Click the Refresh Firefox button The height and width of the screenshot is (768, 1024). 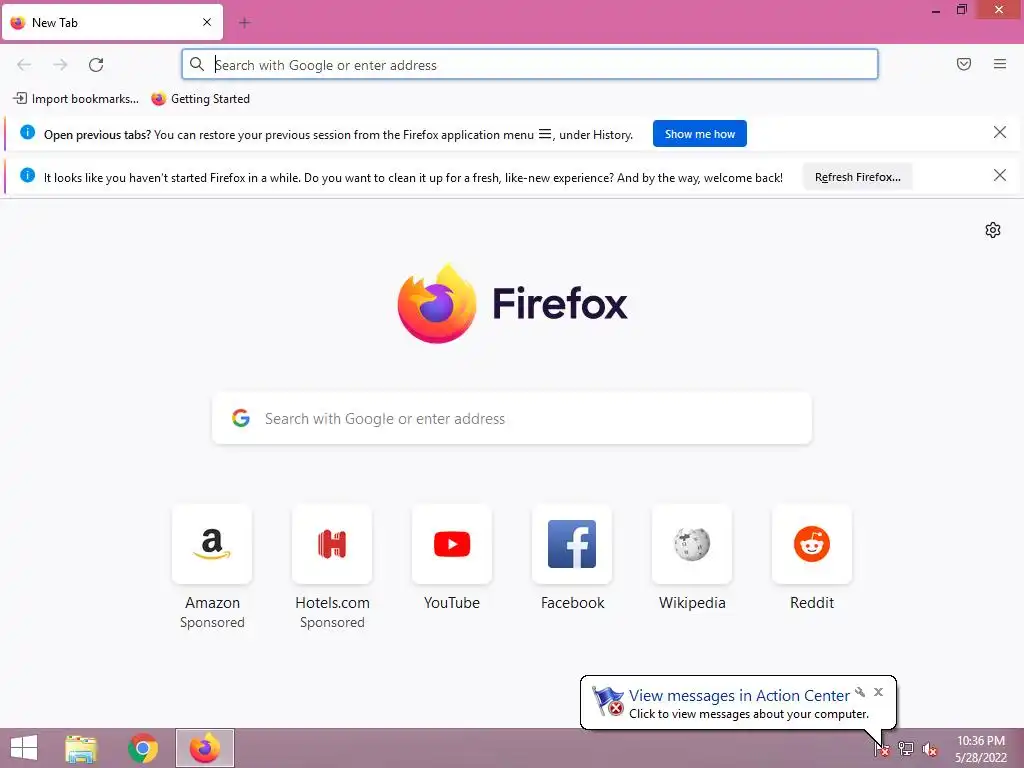pos(857,177)
